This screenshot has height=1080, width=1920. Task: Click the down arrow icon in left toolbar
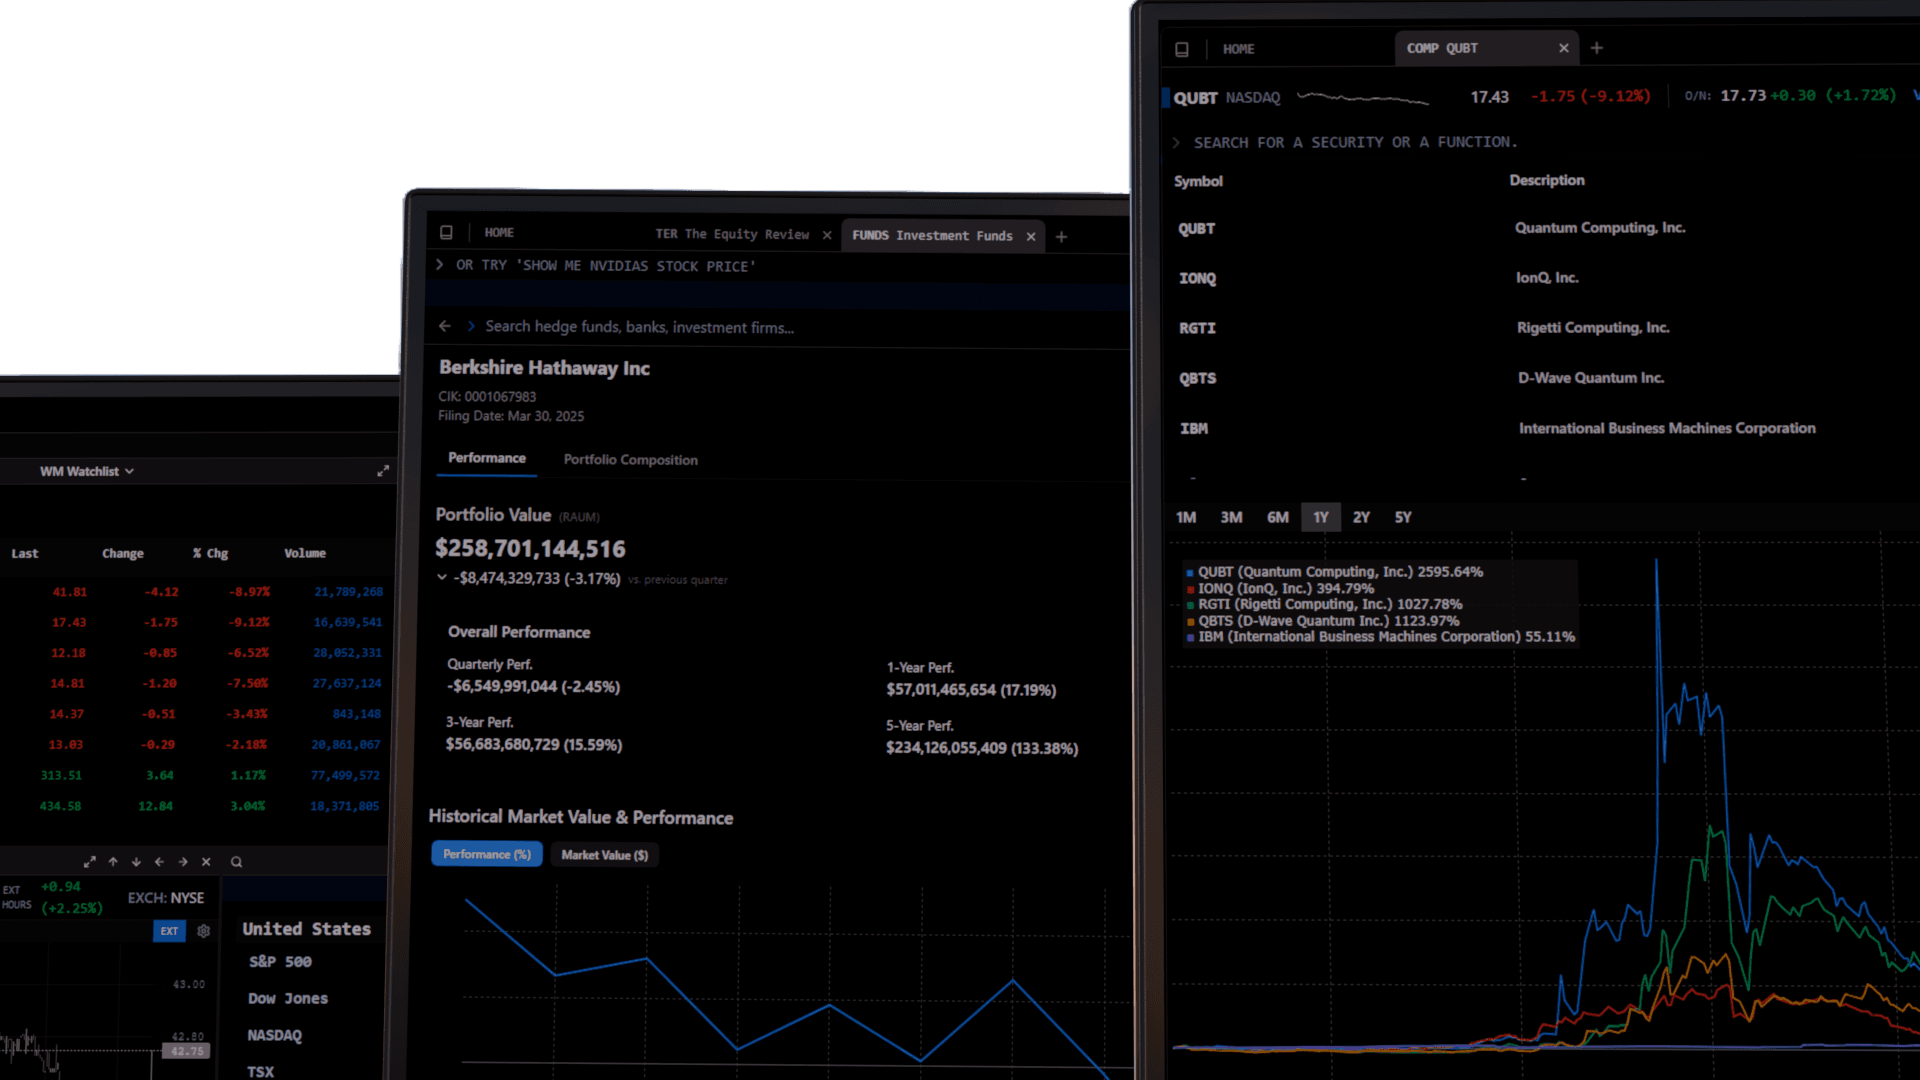click(x=136, y=862)
